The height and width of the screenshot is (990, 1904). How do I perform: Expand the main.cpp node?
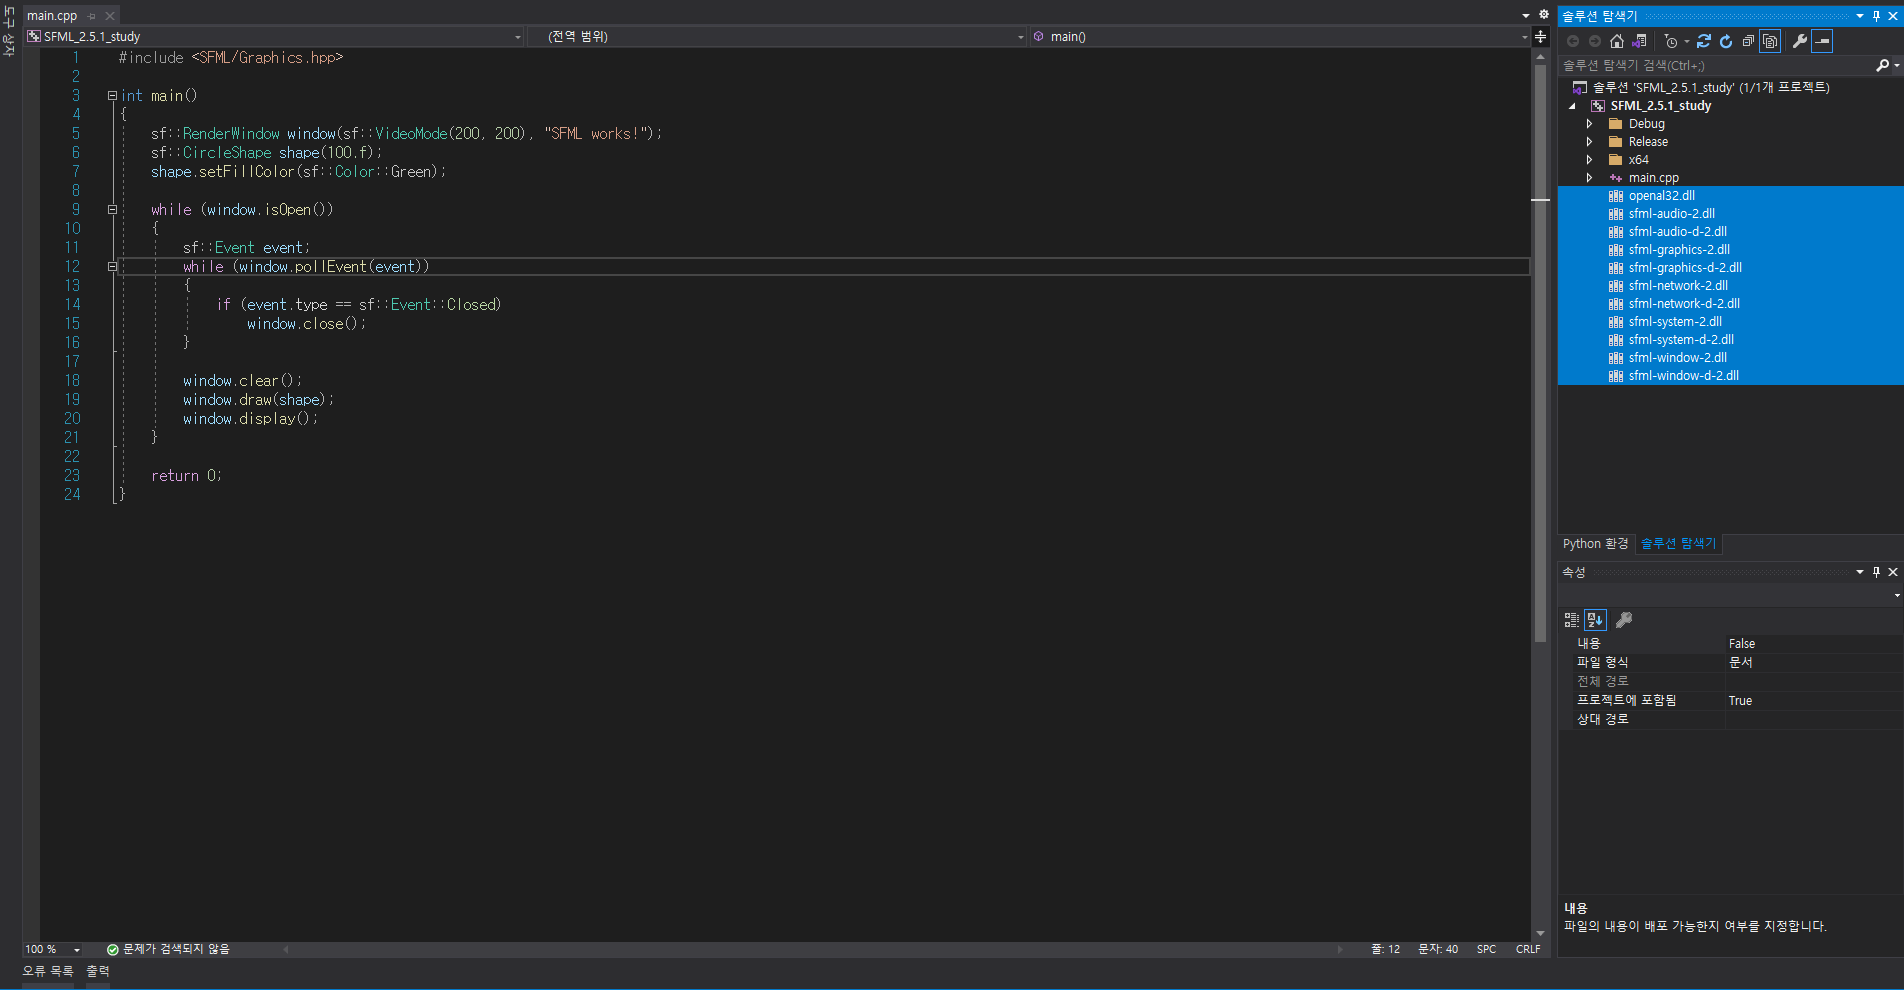[x=1589, y=178]
